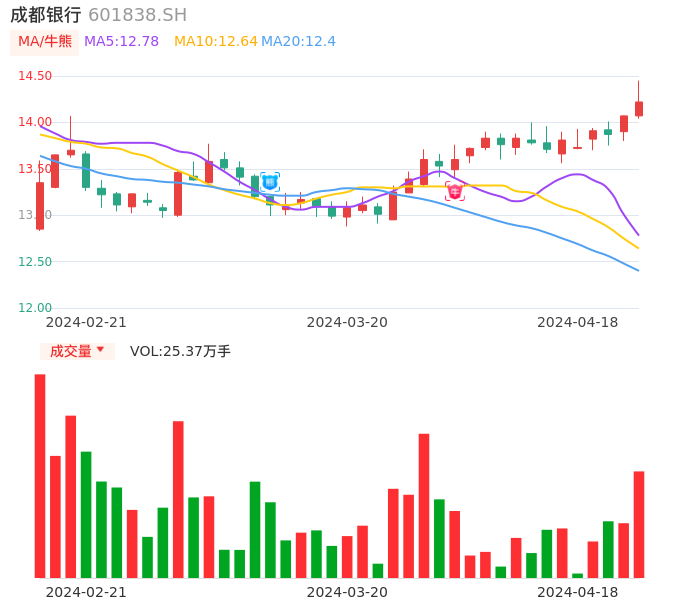Click the MA5:12.78 legend label

click(121, 42)
